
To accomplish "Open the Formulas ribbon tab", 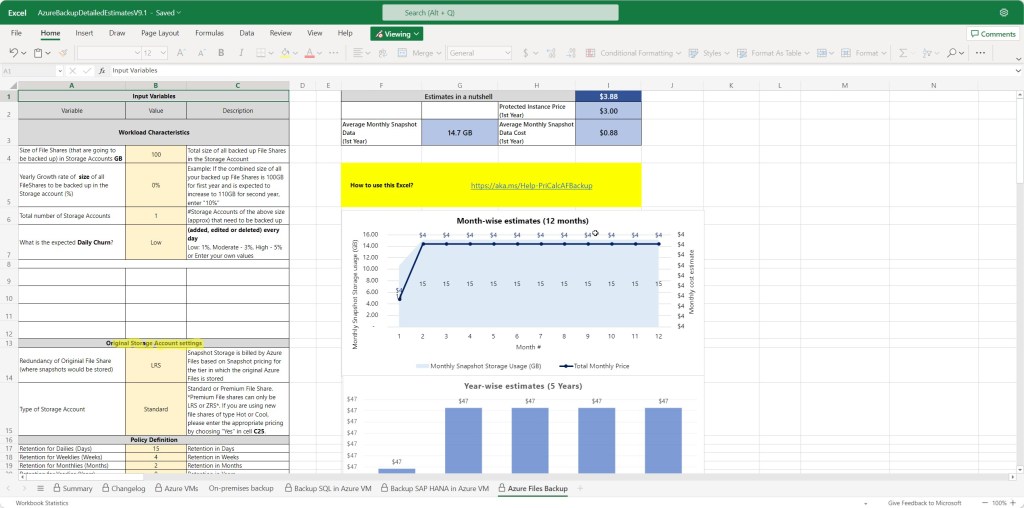I will pos(209,33).
